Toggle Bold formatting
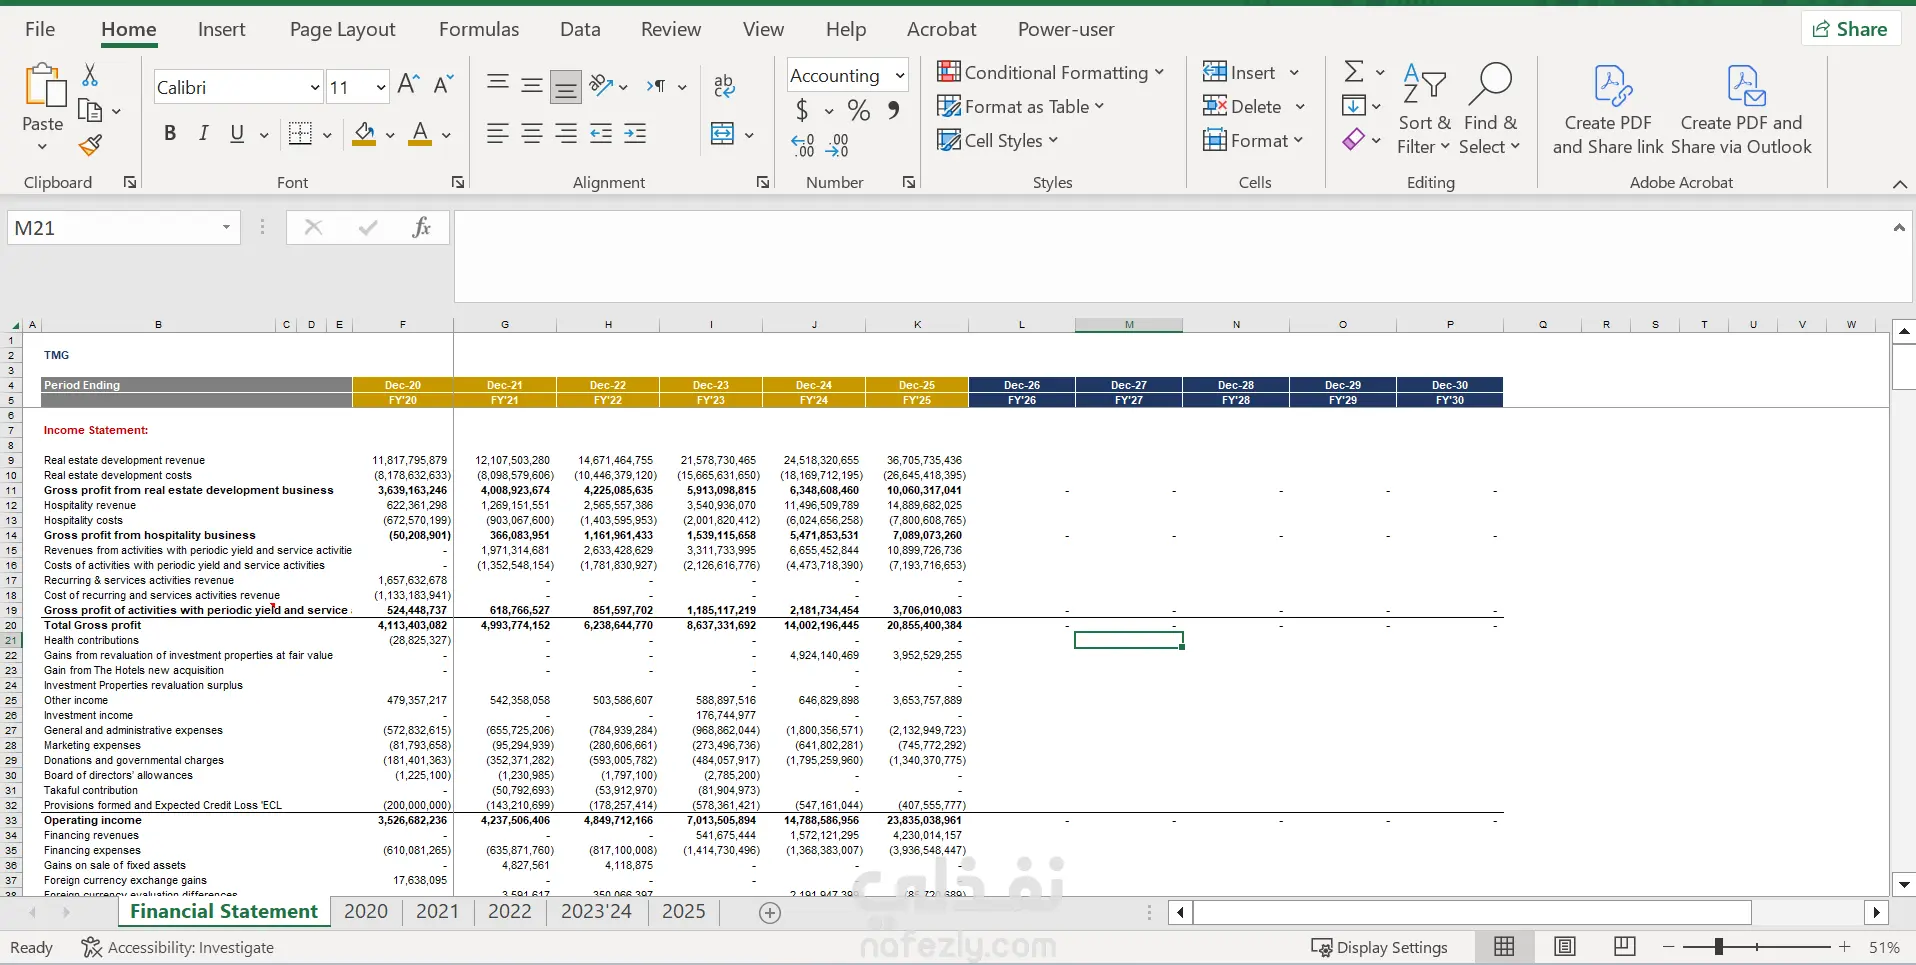Viewport: 1916px width, 965px height. click(170, 134)
